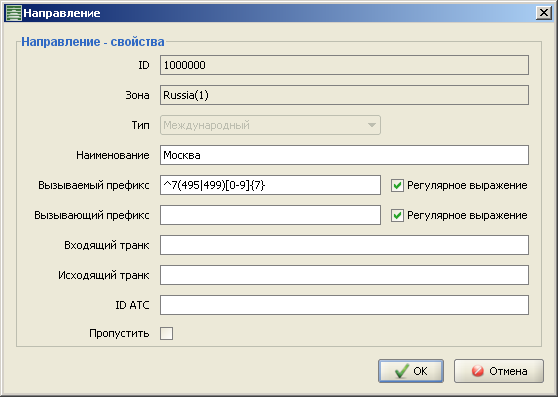Click the ID field containing 1000000
Image resolution: width=558 pixels, height=397 pixels.
344,65
